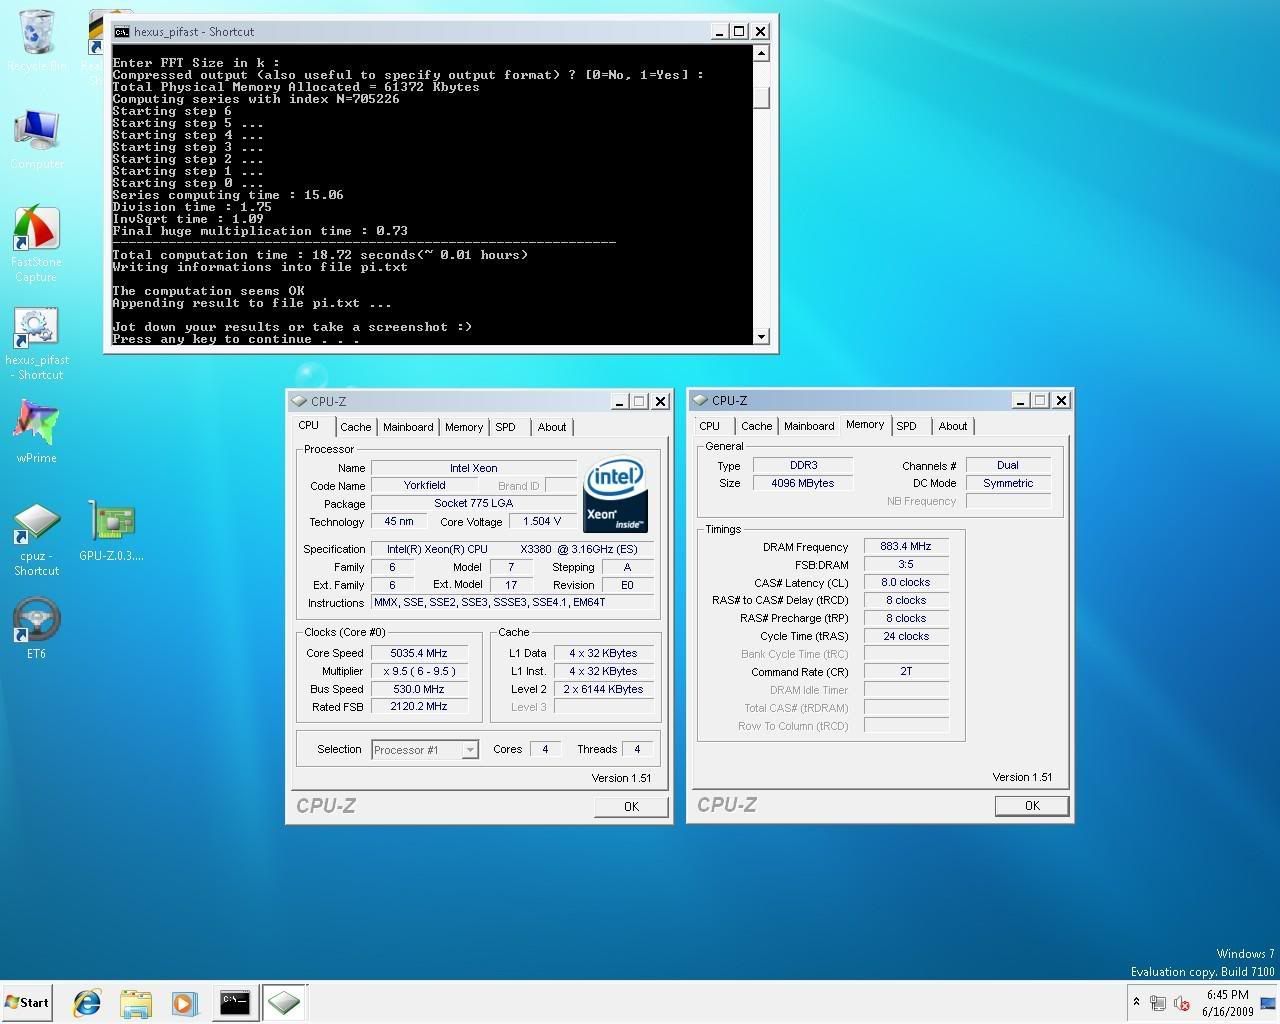Image resolution: width=1280 pixels, height=1024 pixels.
Task: Click the Command Rate 2T value
Action: (906, 671)
